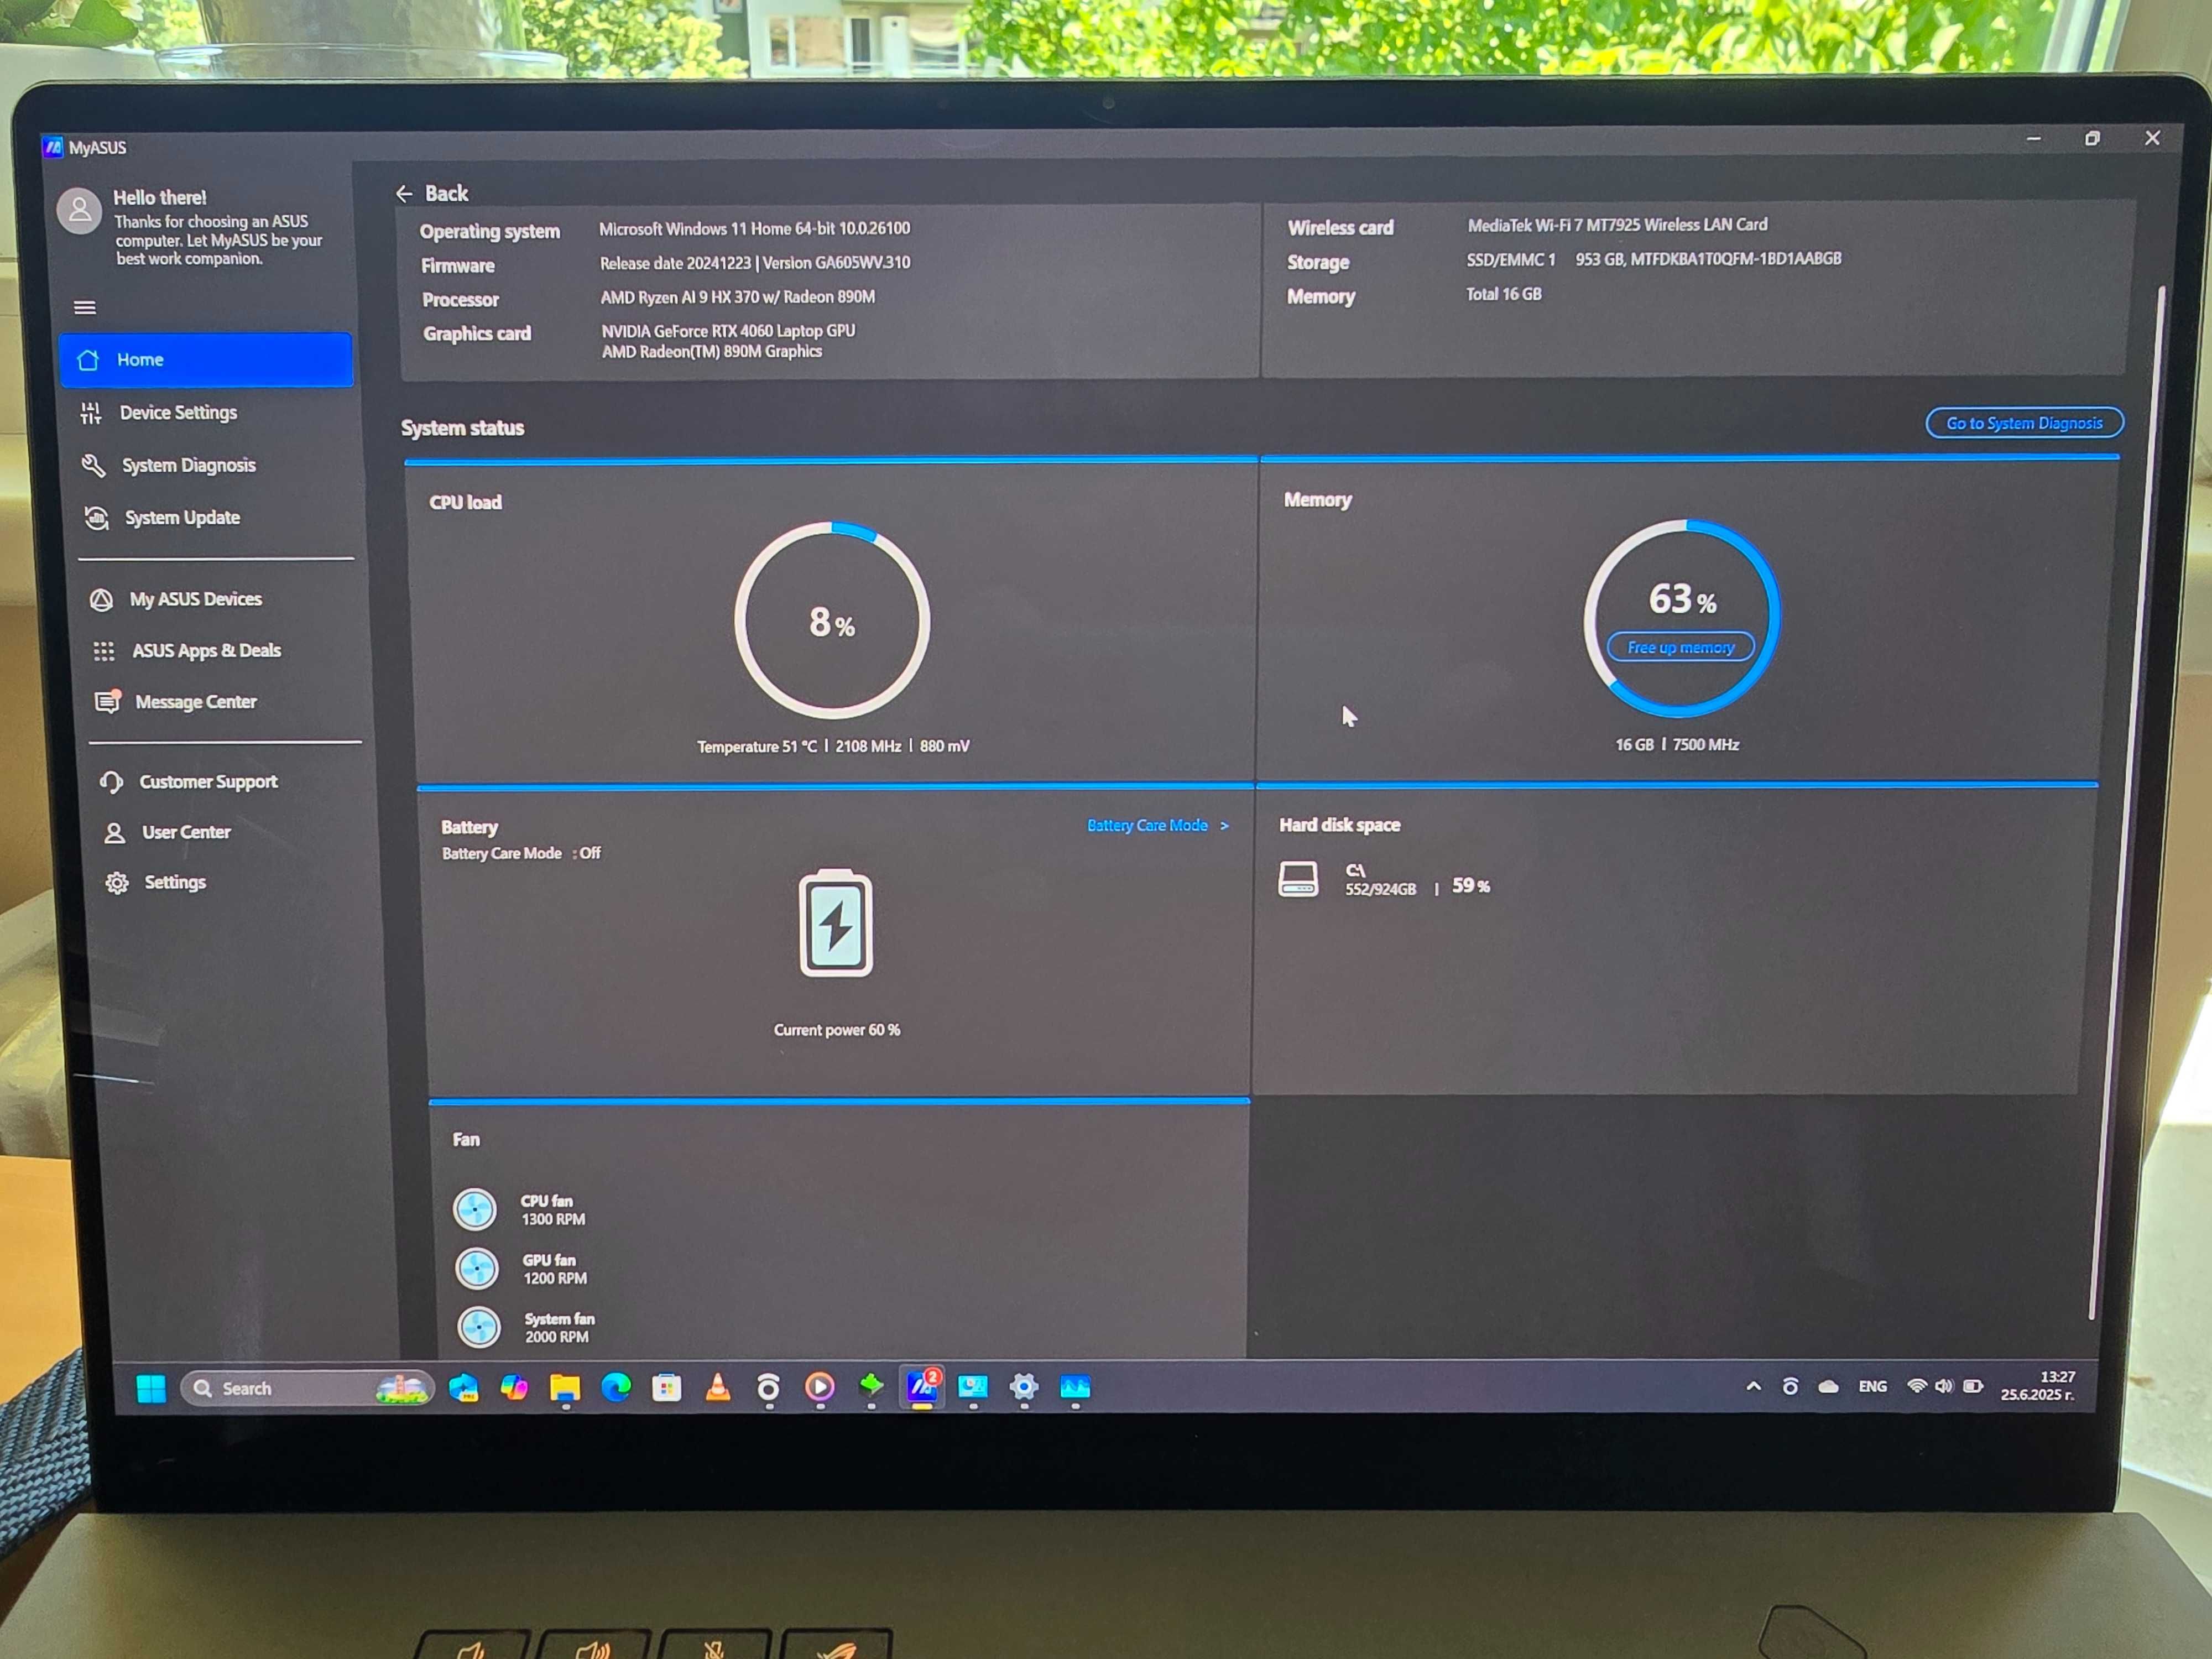
Task: Click the System fan icon
Action: (x=479, y=1328)
